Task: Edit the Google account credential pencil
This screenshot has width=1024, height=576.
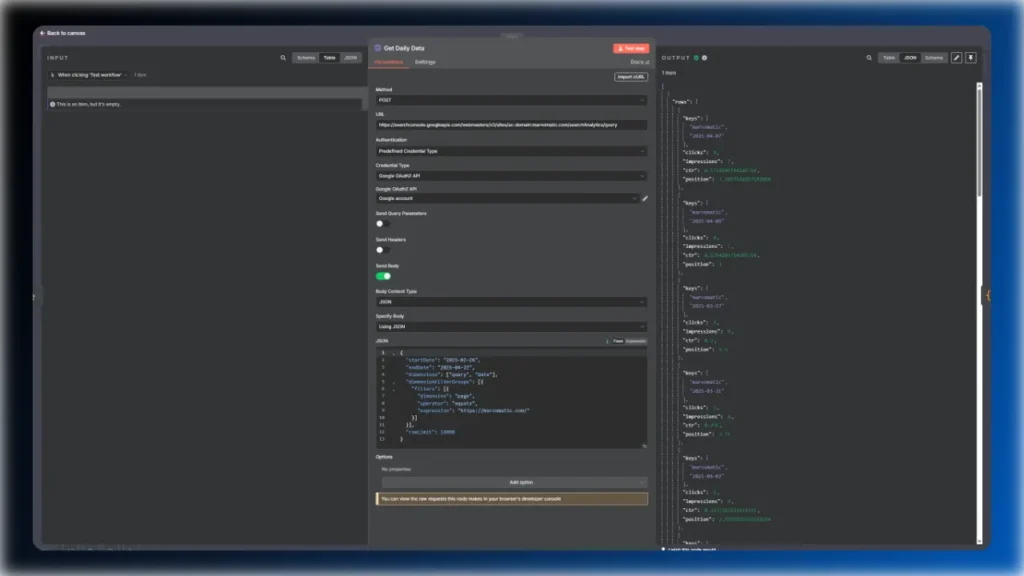Action: [x=645, y=199]
